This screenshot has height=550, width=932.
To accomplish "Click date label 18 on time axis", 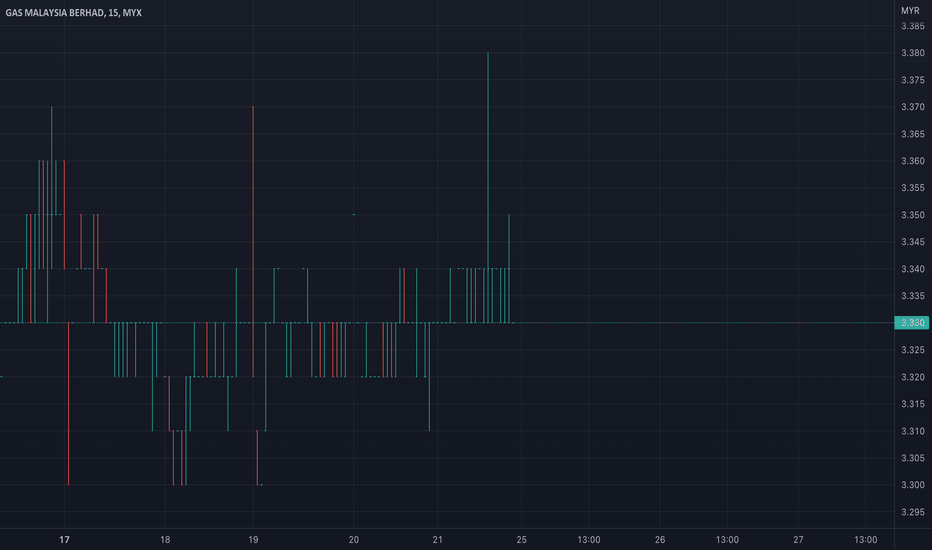I will (165, 540).
